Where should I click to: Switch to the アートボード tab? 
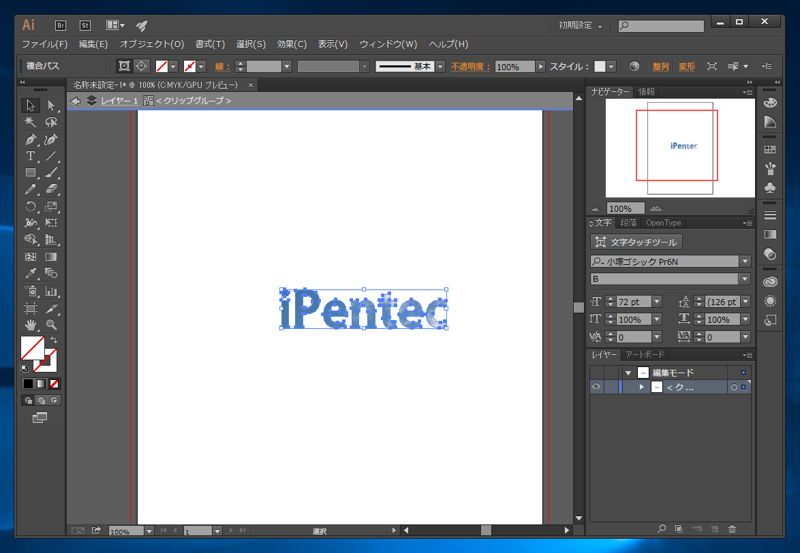pos(645,355)
